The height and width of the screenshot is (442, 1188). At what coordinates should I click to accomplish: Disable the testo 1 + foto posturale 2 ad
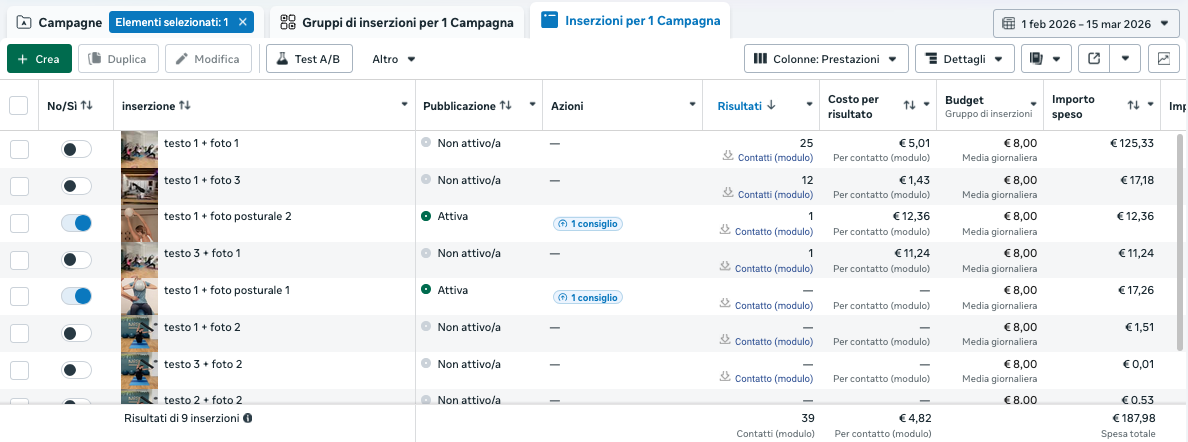tap(76, 223)
